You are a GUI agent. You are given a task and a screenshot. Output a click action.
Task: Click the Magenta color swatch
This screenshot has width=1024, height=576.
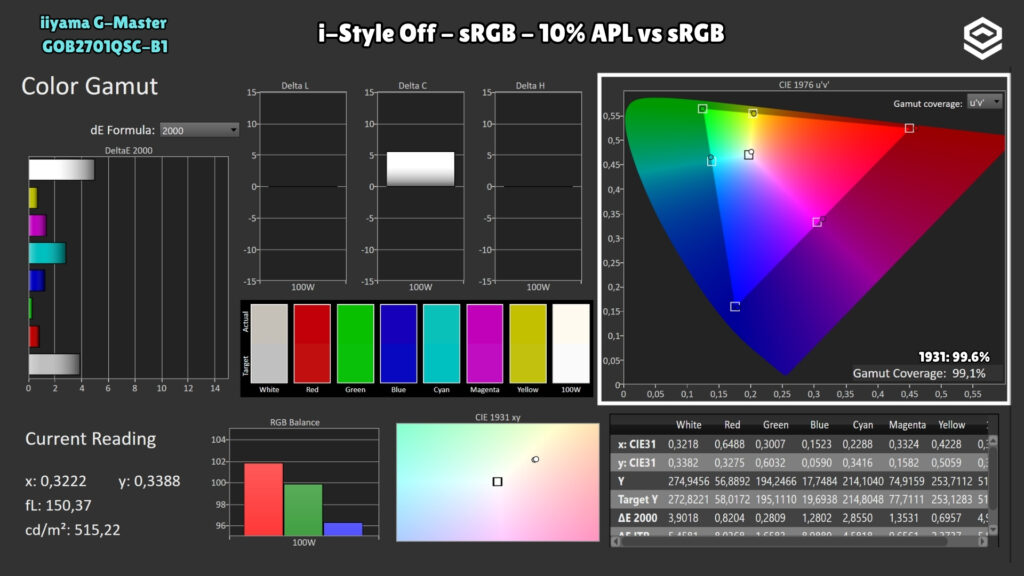485,344
